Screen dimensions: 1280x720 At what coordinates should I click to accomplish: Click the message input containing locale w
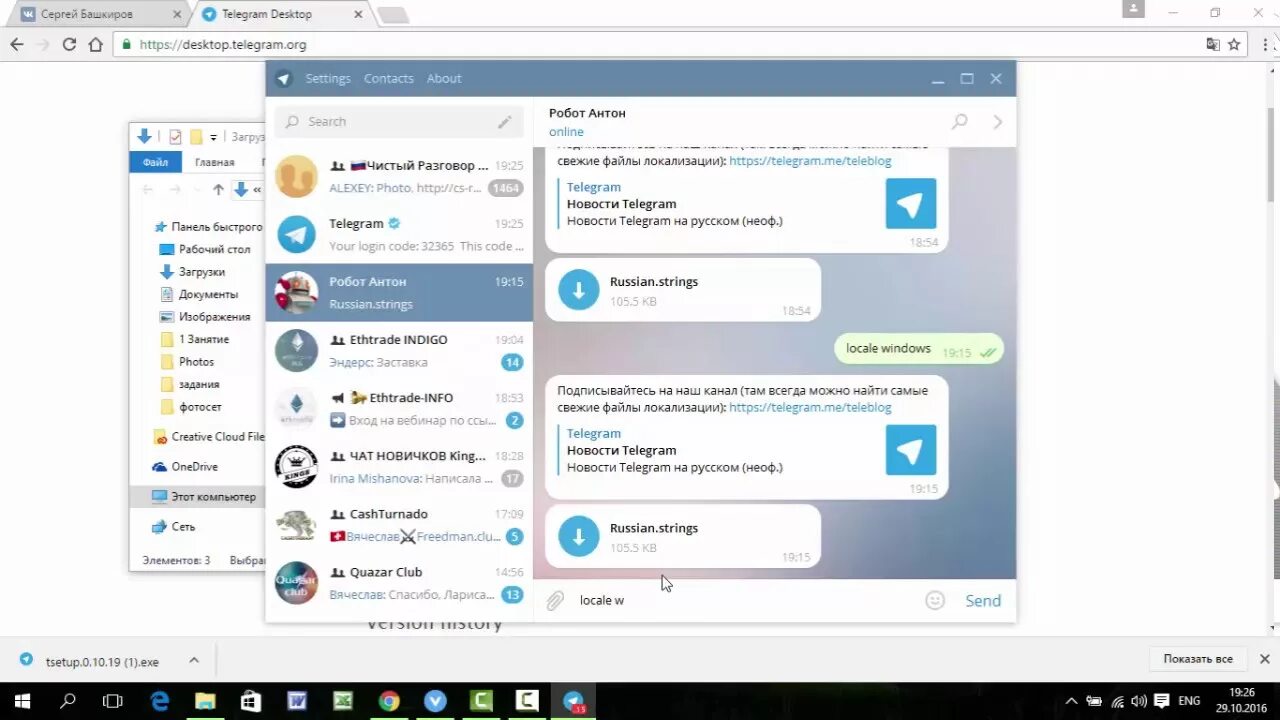[745, 600]
